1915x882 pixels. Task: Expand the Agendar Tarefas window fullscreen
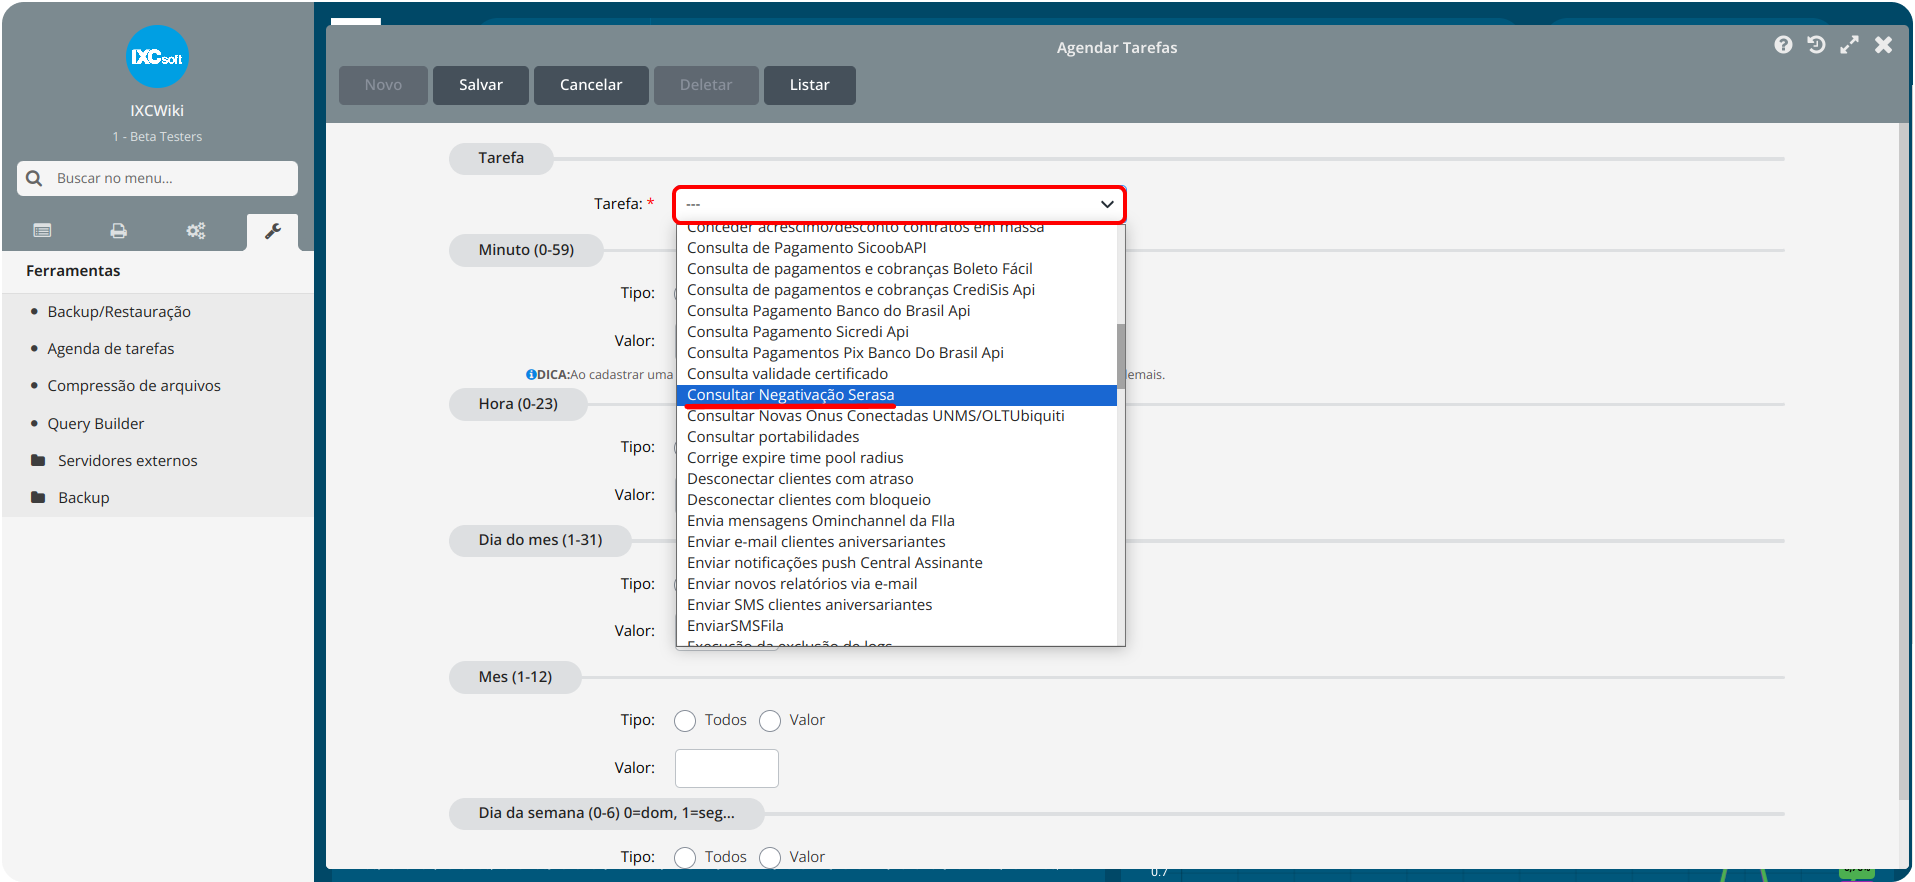click(x=1849, y=45)
